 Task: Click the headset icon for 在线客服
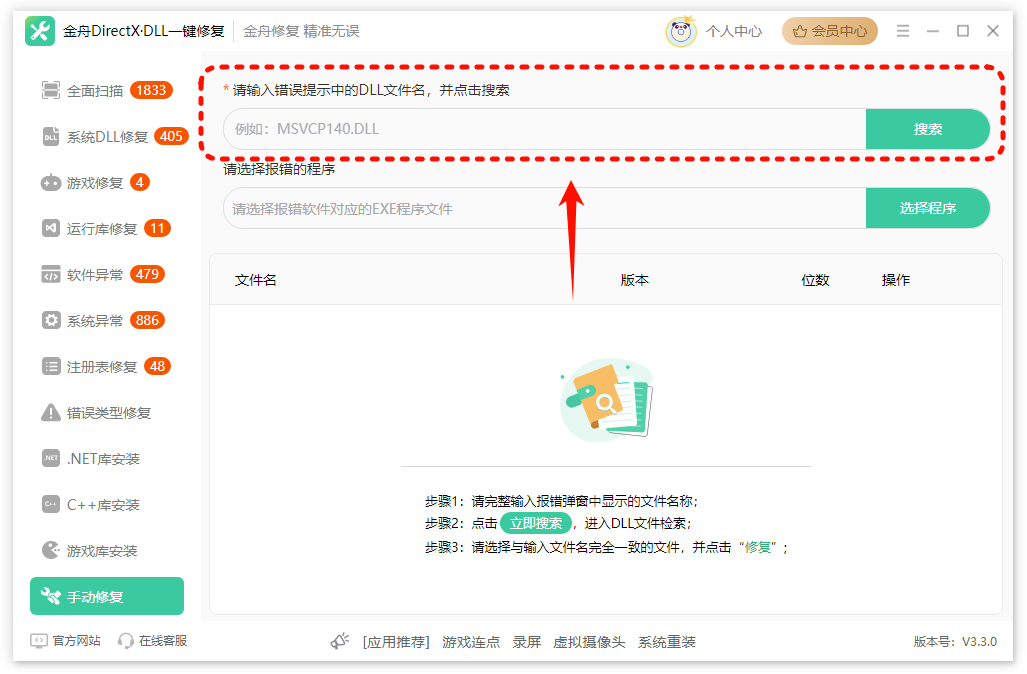[126, 641]
